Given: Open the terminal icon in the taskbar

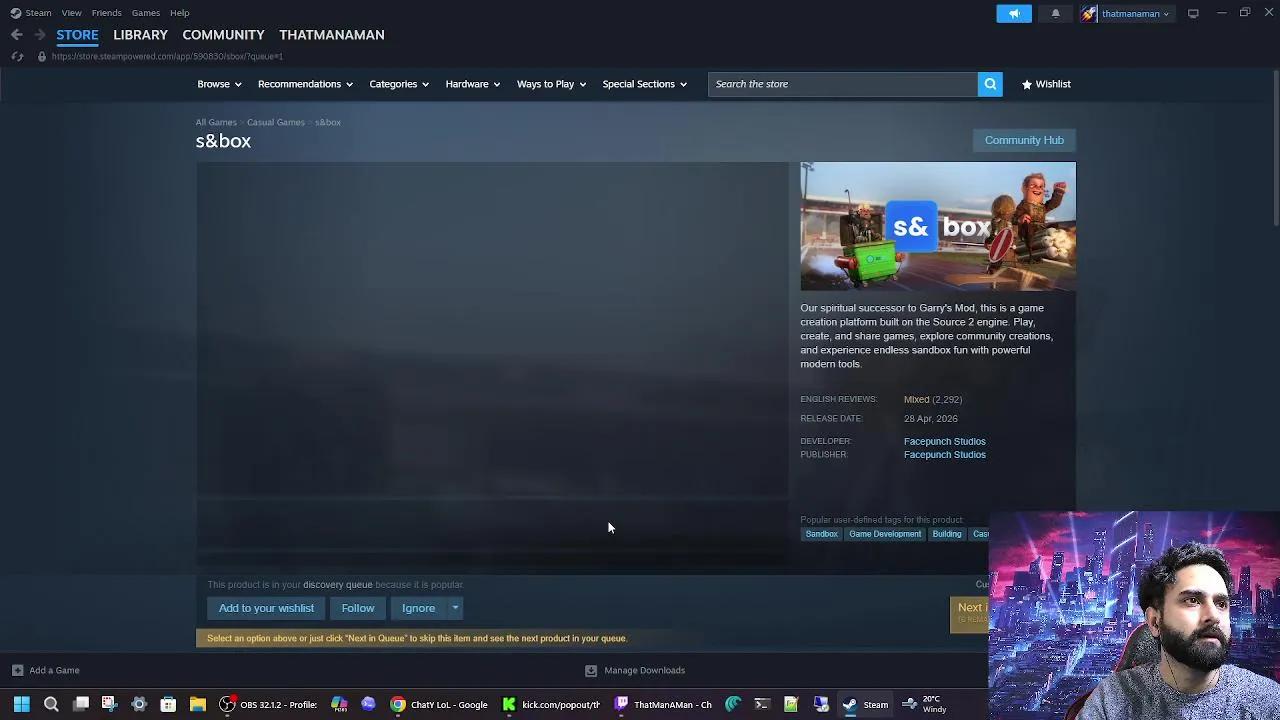Looking at the screenshot, I should pyautogui.click(x=762, y=704).
